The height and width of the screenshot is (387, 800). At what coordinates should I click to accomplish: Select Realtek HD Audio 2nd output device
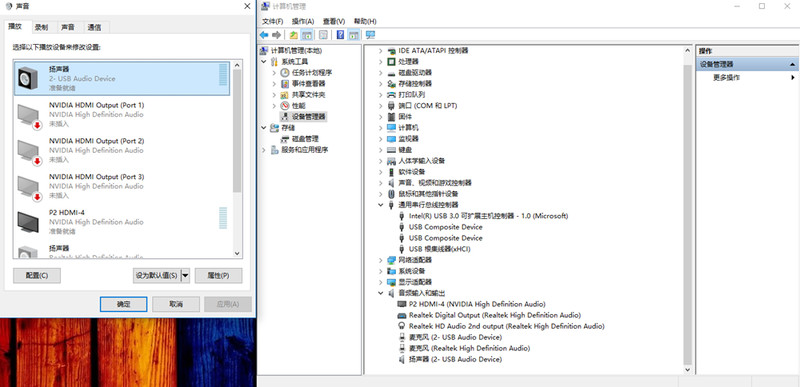(x=507, y=326)
